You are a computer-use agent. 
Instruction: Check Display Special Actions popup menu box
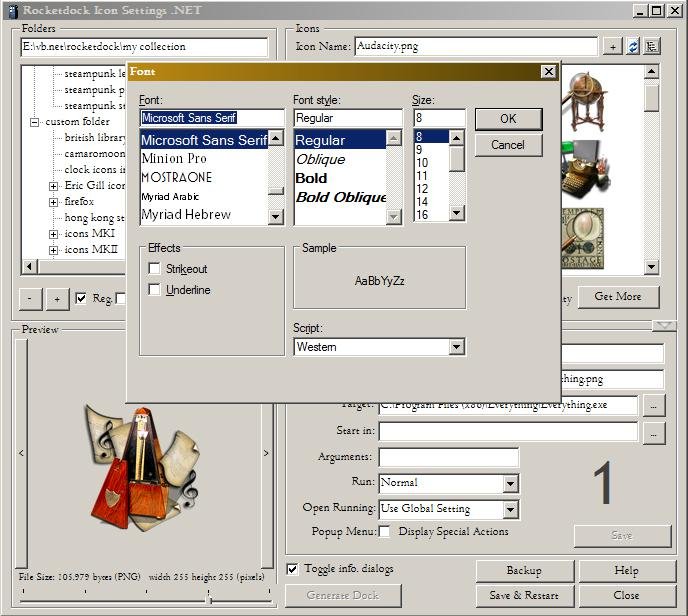tap(384, 531)
